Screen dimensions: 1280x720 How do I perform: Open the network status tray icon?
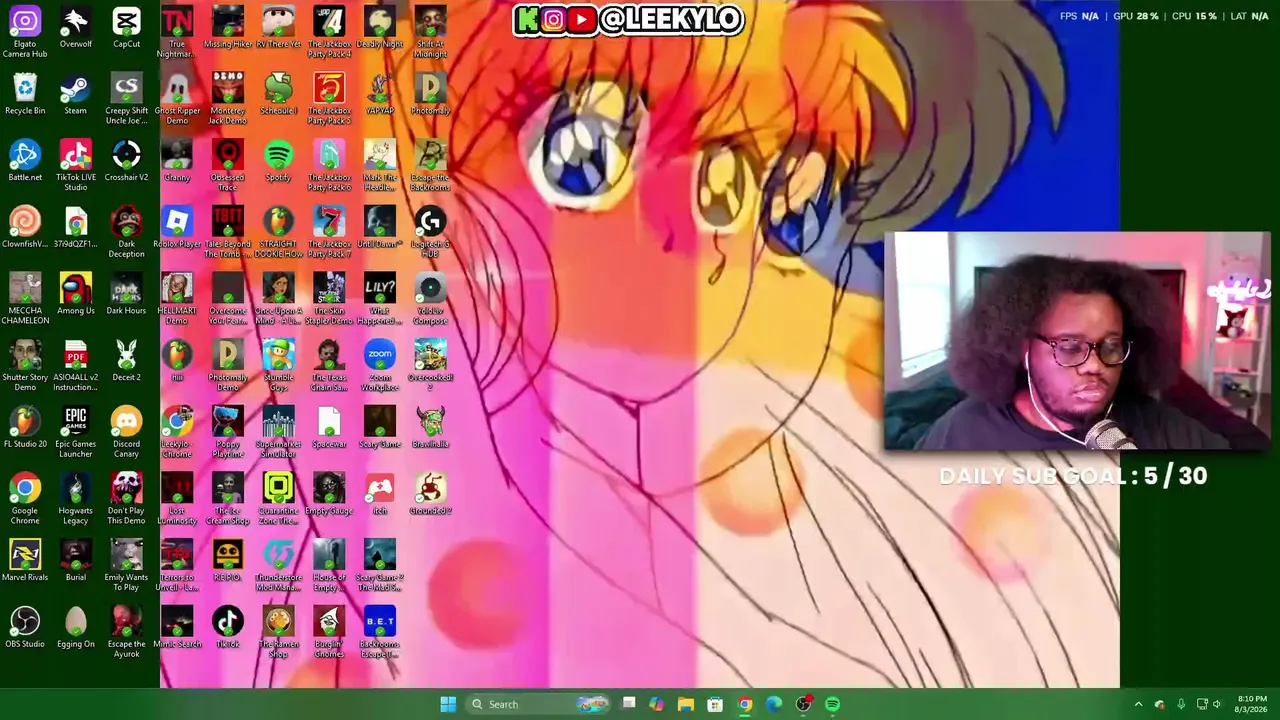pyautogui.click(x=1202, y=704)
